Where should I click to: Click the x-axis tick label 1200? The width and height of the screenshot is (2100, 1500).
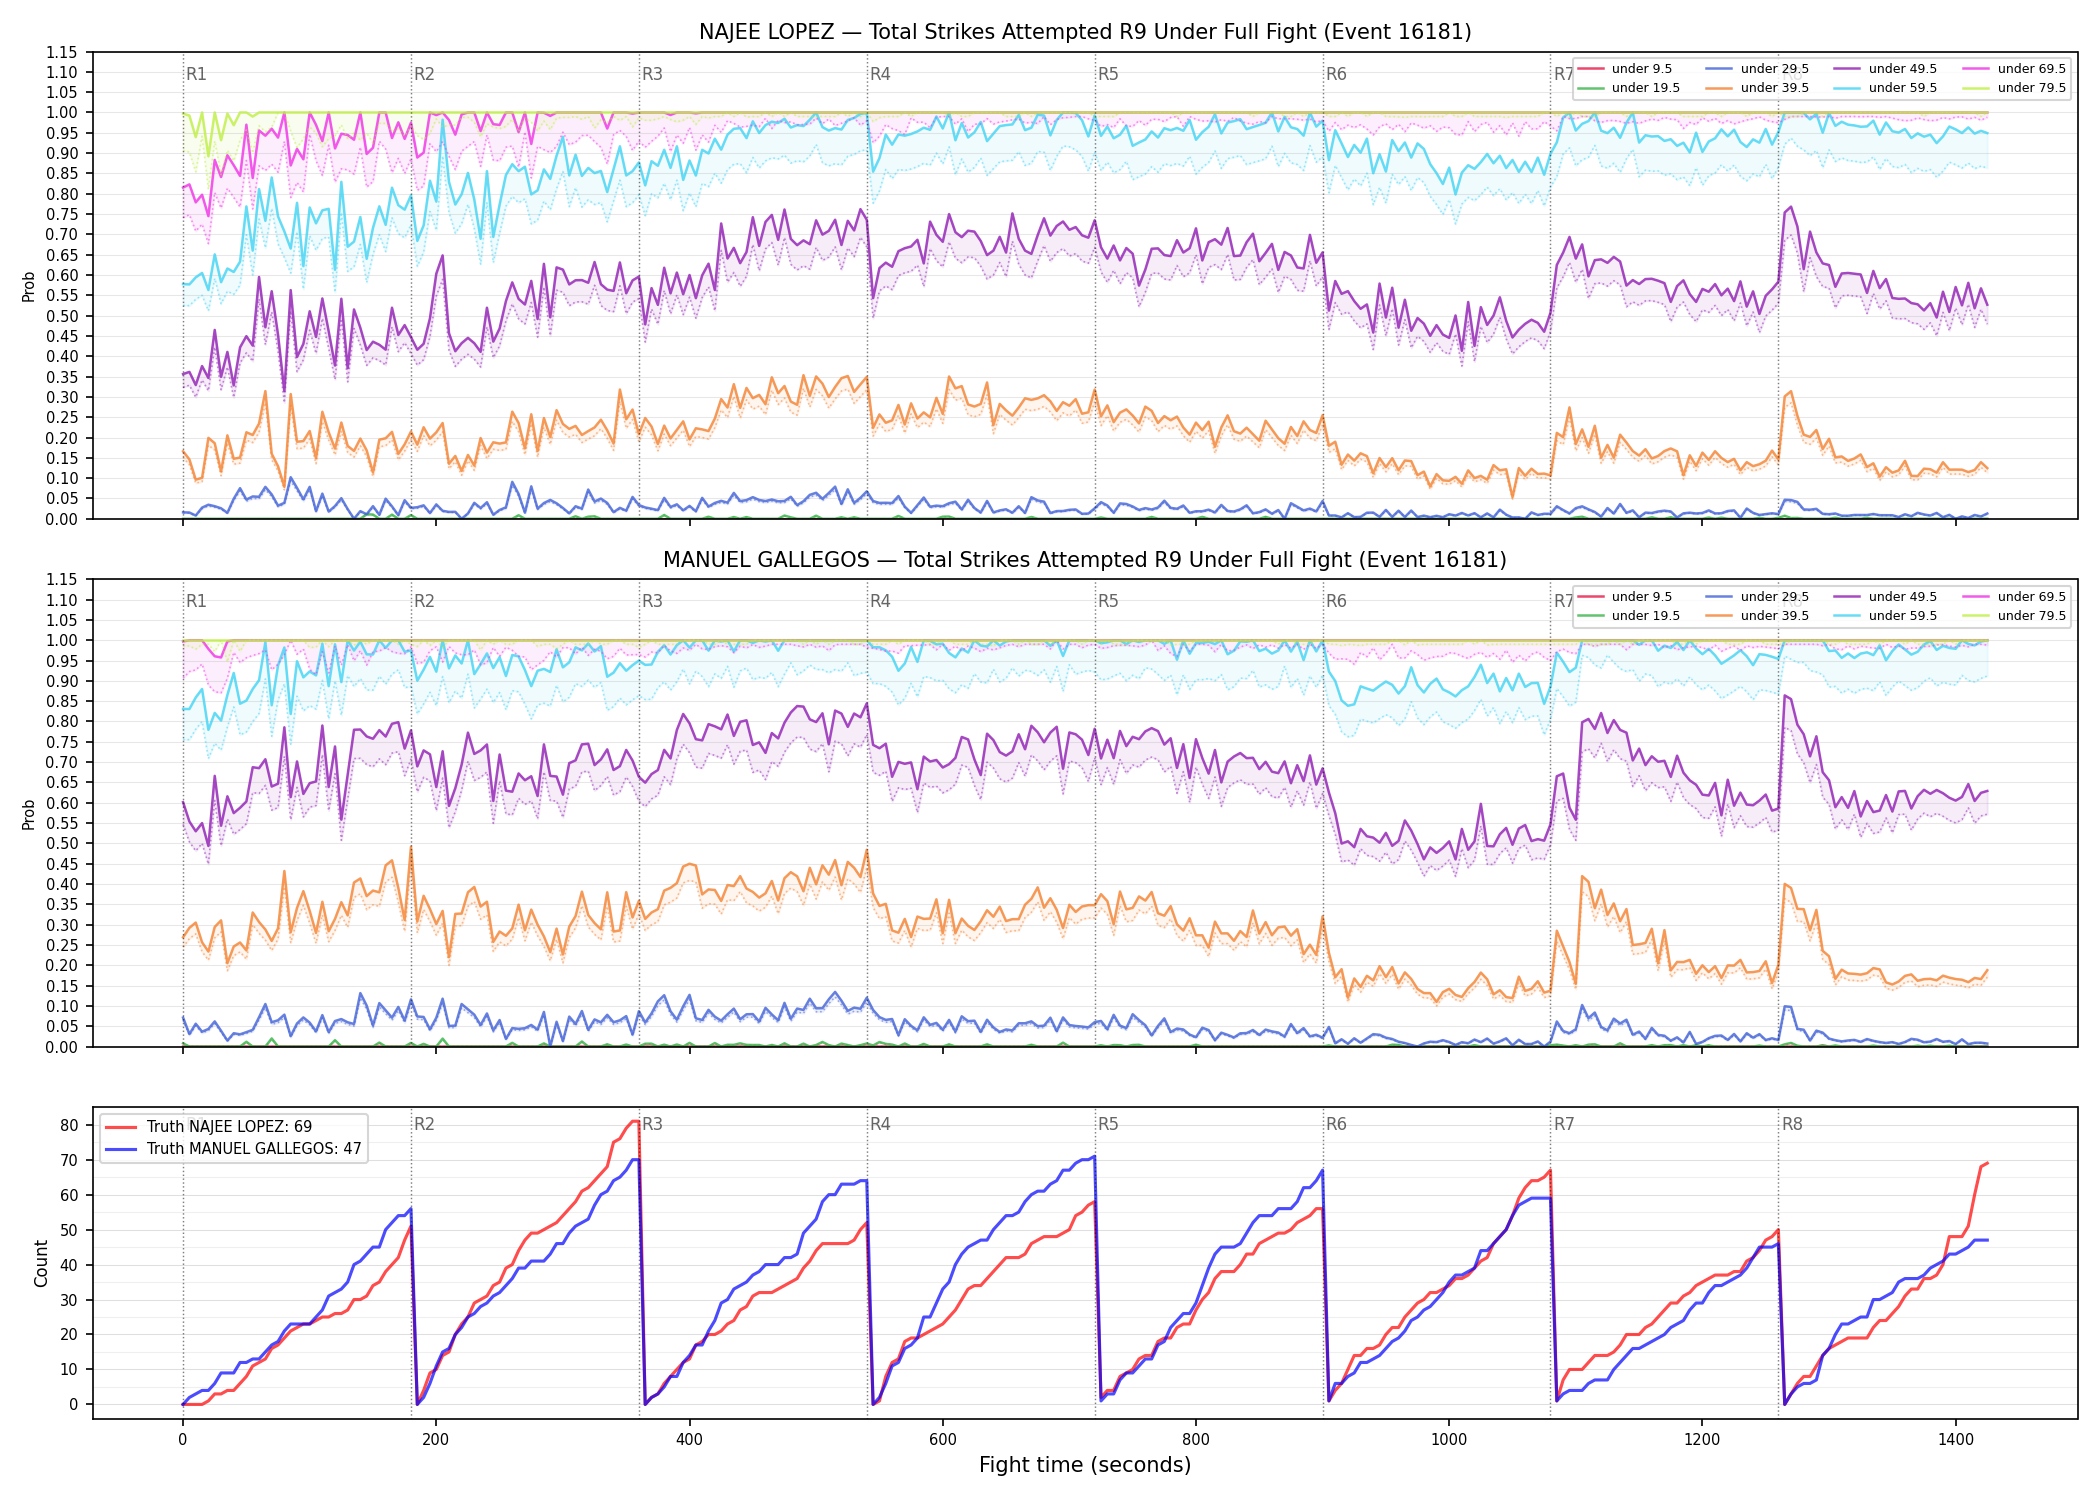click(1702, 1440)
